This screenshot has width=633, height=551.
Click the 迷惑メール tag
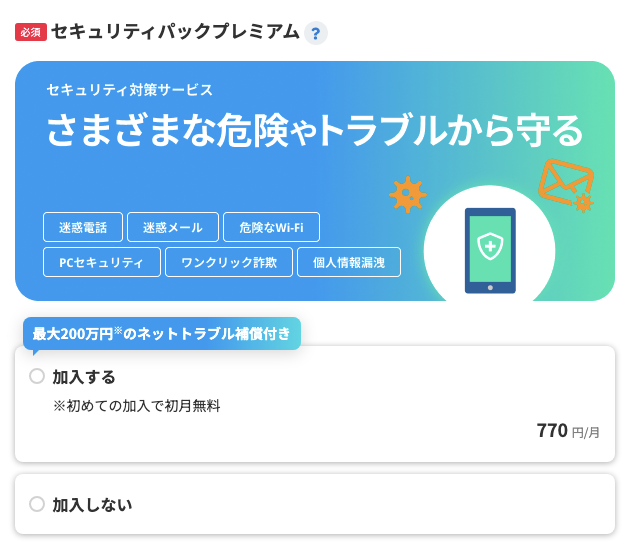tap(173, 227)
